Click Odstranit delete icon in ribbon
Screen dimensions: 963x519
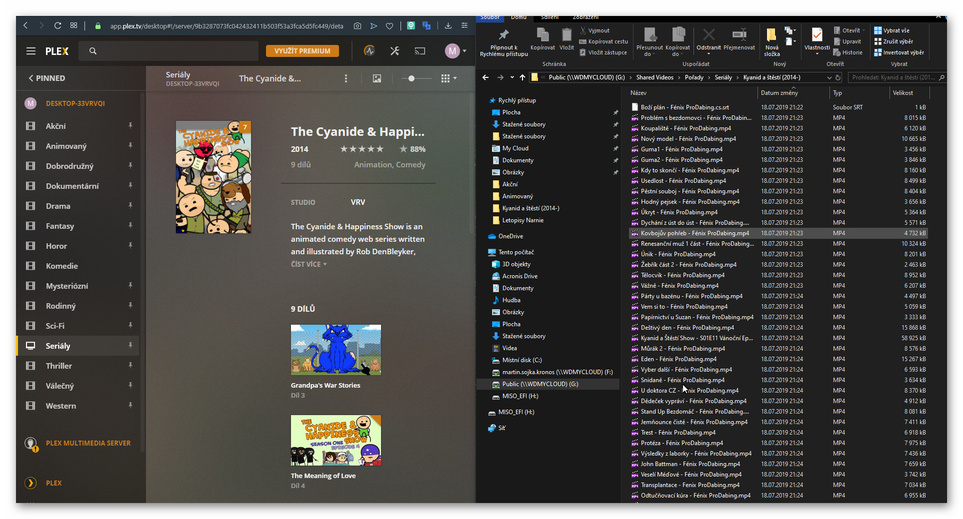[708, 39]
